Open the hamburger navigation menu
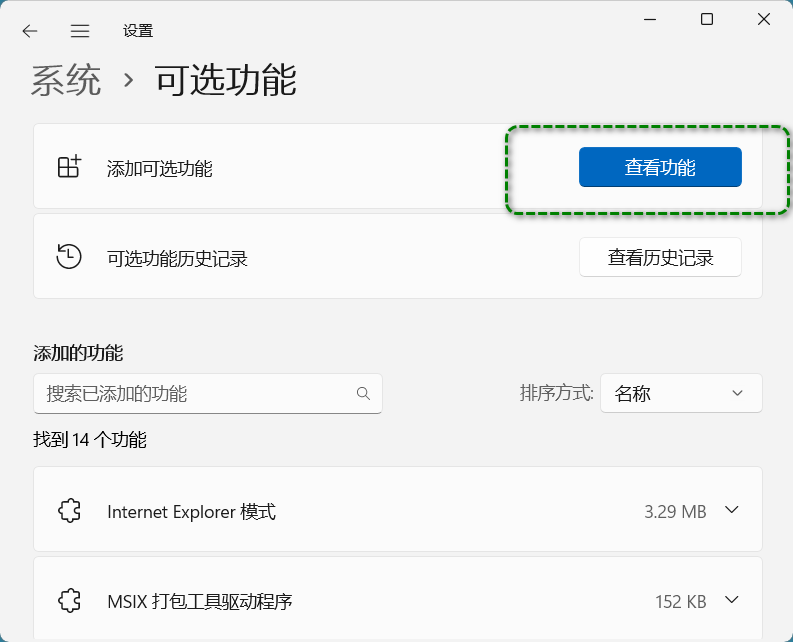The height and width of the screenshot is (642, 793). click(x=80, y=31)
